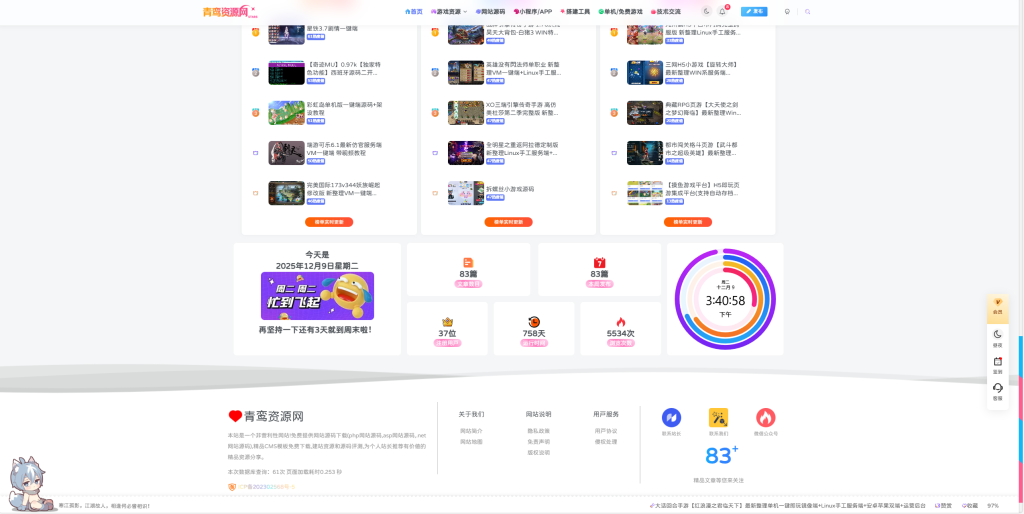Open 都市闯关格斗页游 post link
The width and height of the screenshot is (1024, 514).
(x=703, y=149)
